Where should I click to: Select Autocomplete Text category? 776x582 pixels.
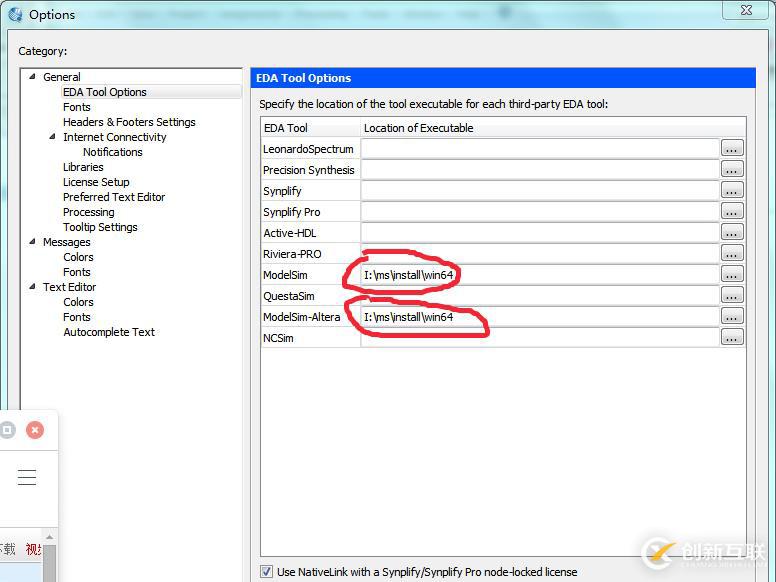(109, 332)
